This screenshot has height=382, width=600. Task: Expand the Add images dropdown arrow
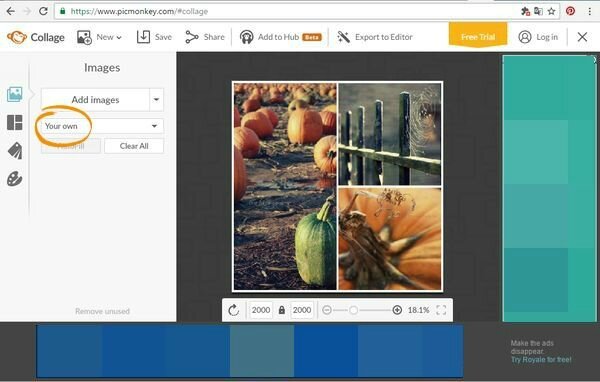point(156,100)
